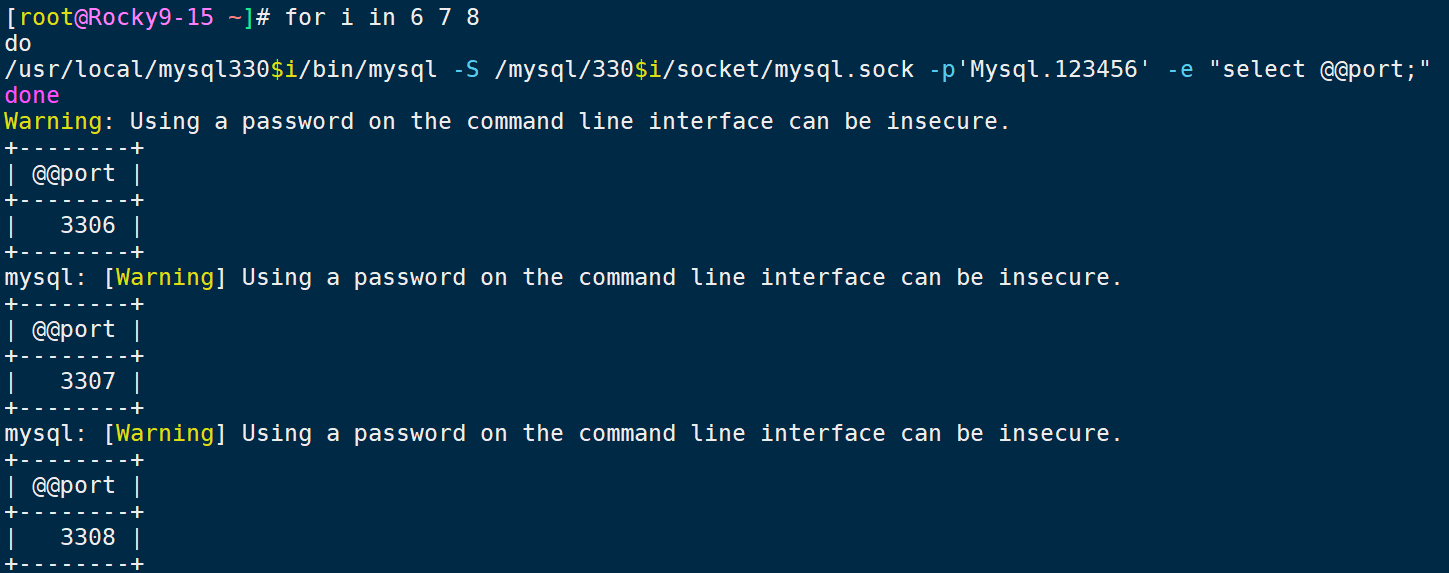The image size is (1449, 573).
Task: Click the port value 3307
Action: [88, 381]
